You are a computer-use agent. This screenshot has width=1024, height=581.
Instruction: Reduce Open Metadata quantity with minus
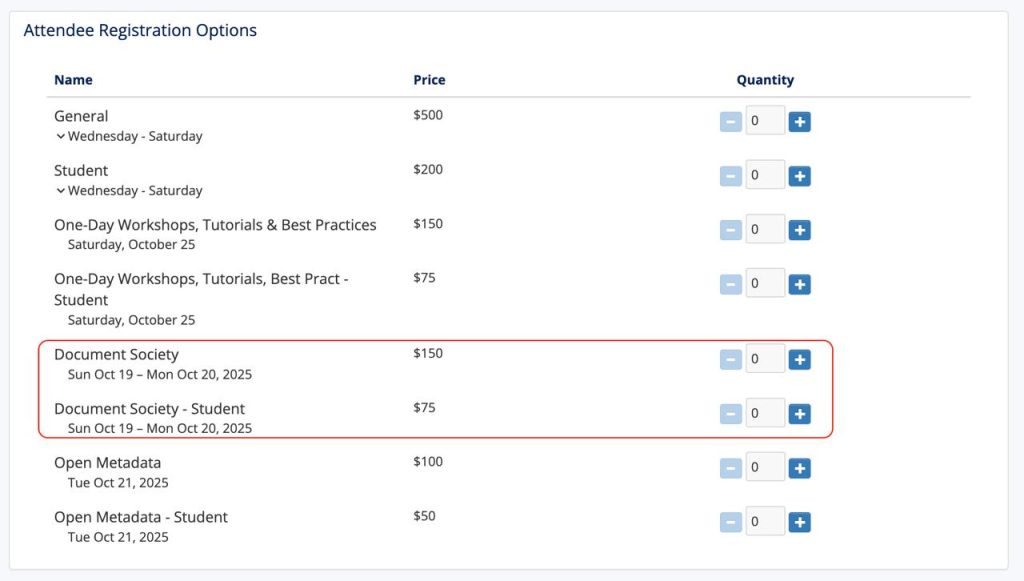(x=731, y=467)
